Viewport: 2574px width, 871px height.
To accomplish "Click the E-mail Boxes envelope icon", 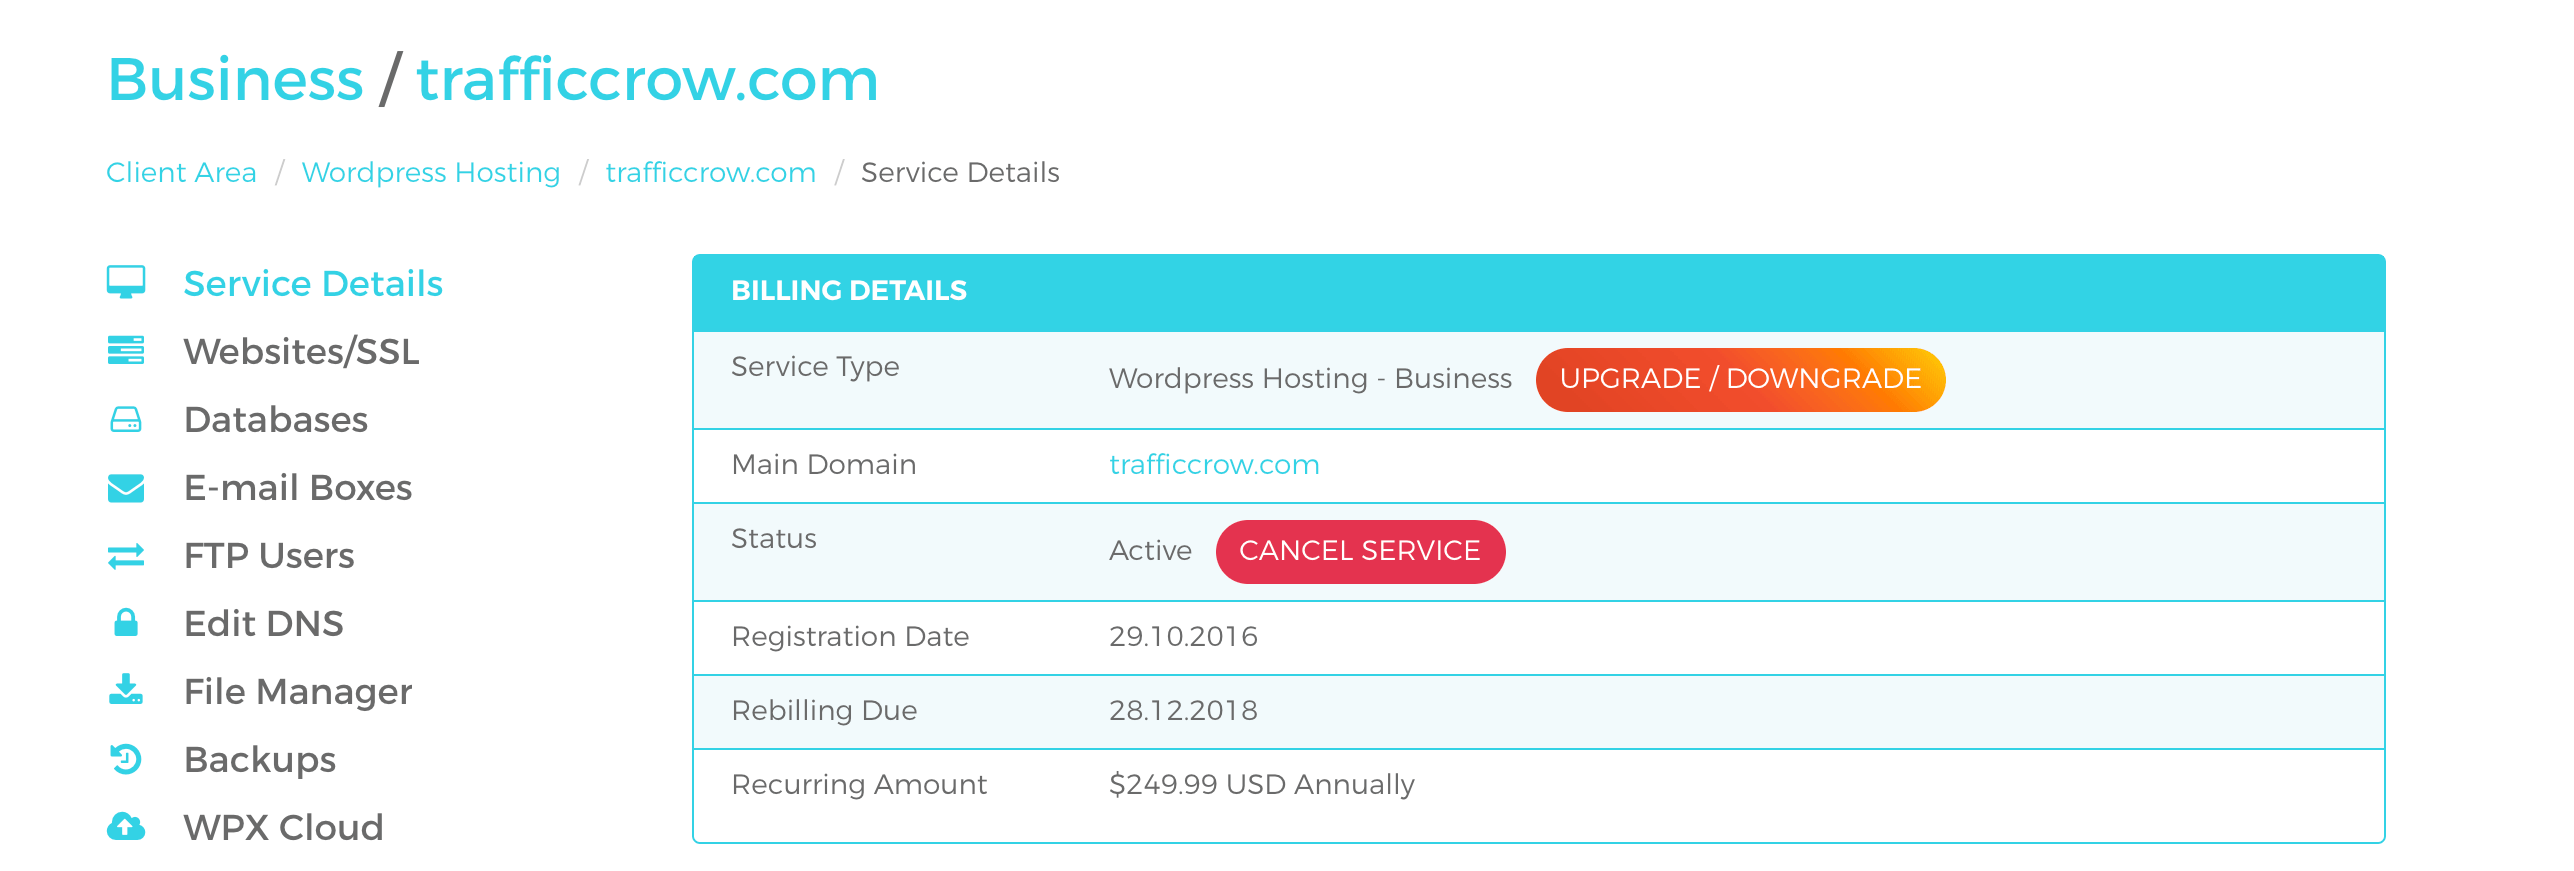I will pos(126,488).
